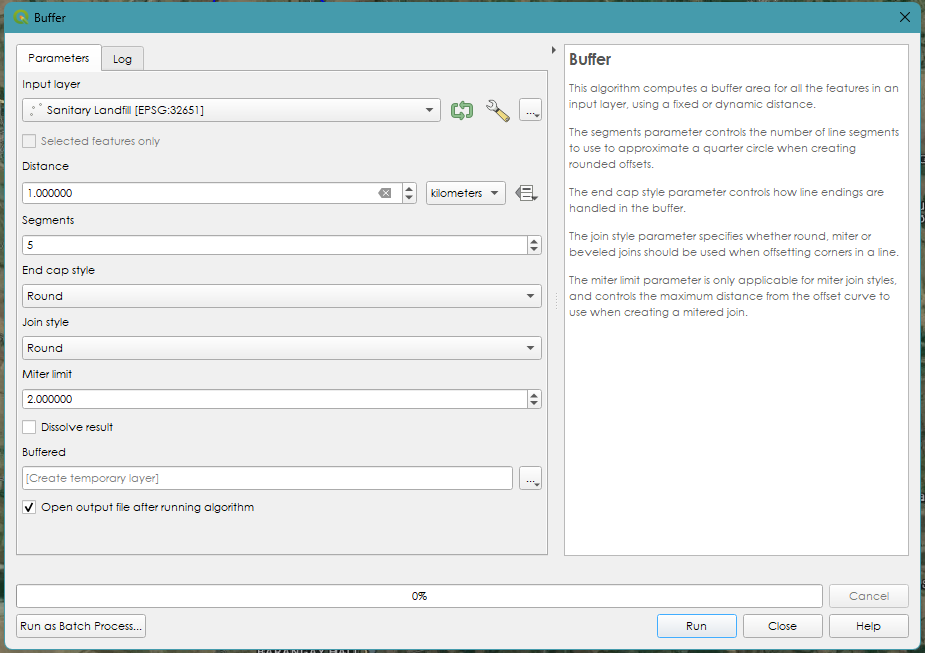The width and height of the screenshot is (925, 653).
Task: Change the distance units from kilometers
Action: pyautogui.click(x=465, y=193)
